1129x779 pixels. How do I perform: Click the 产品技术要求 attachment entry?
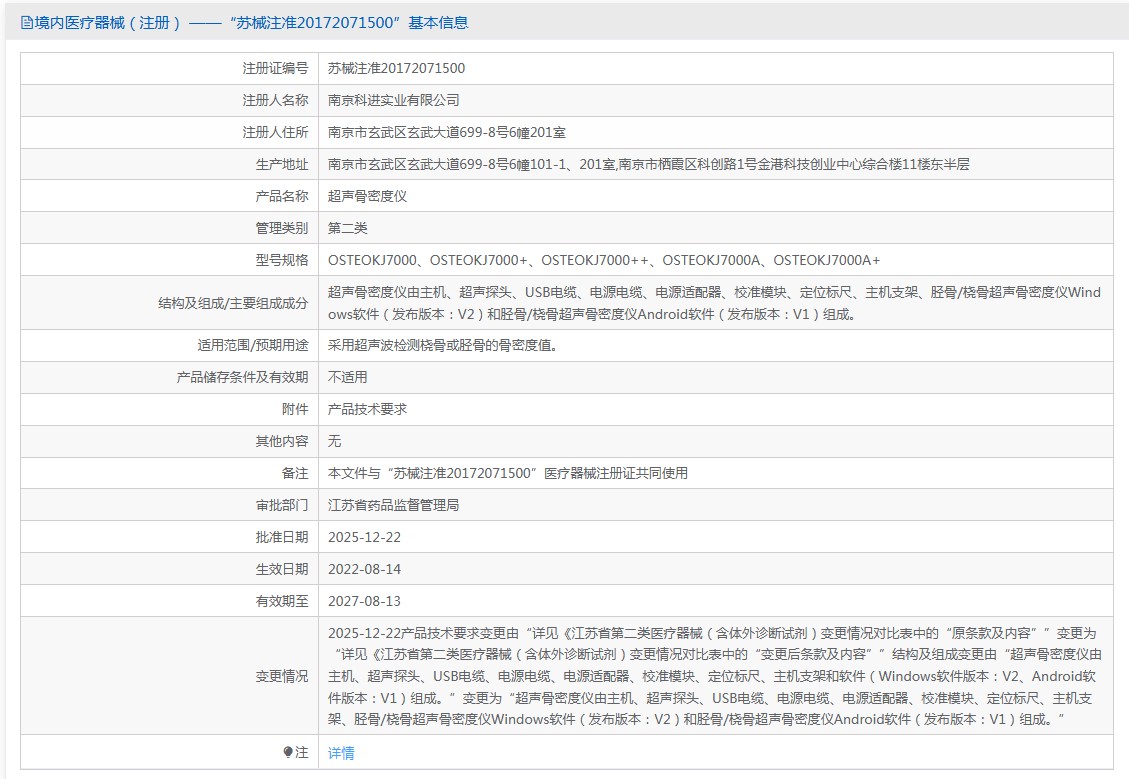[367, 409]
